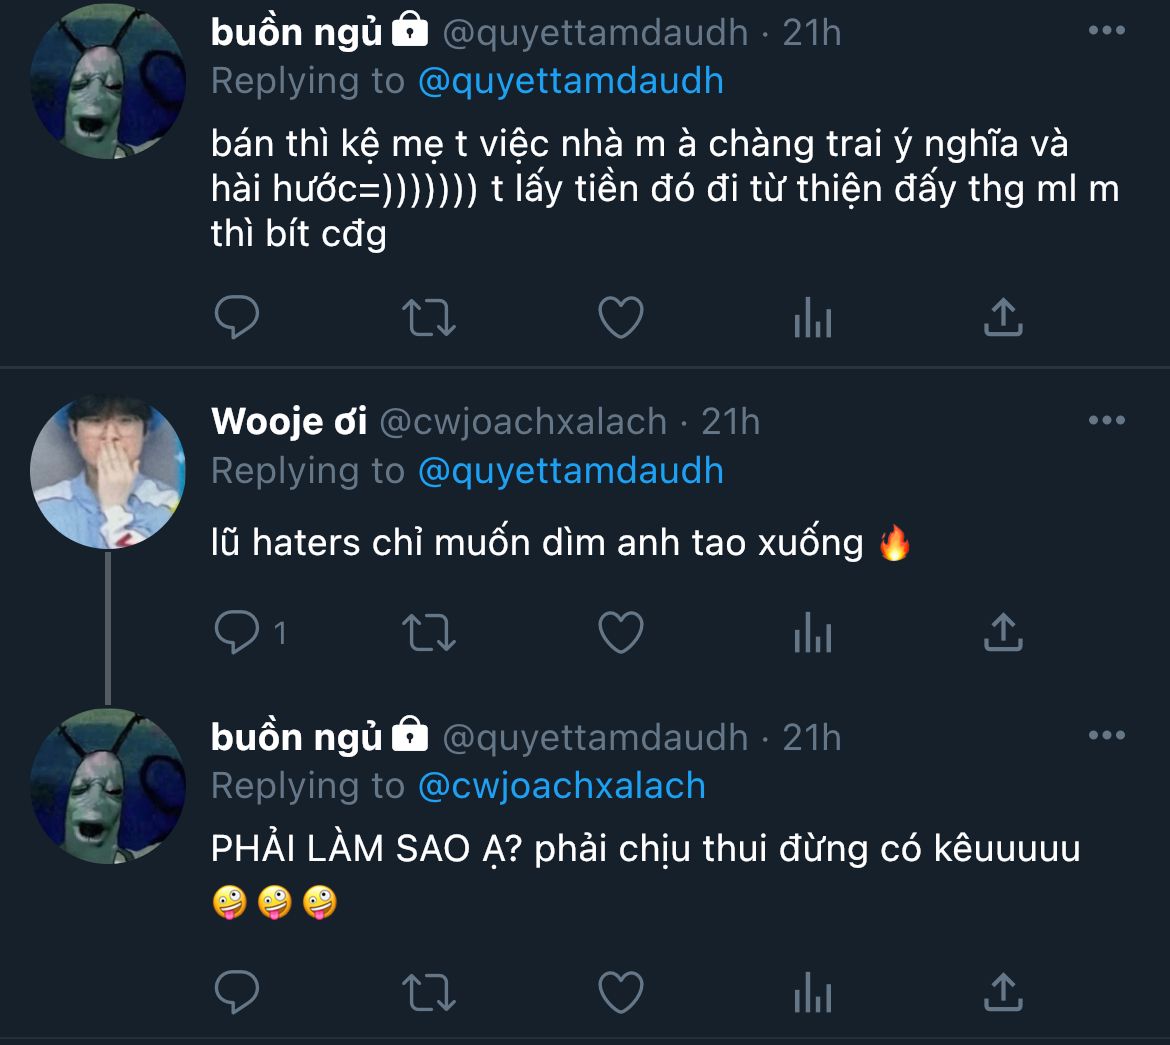
Task: Open more options for the last tweet
Action: pos(1106,736)
